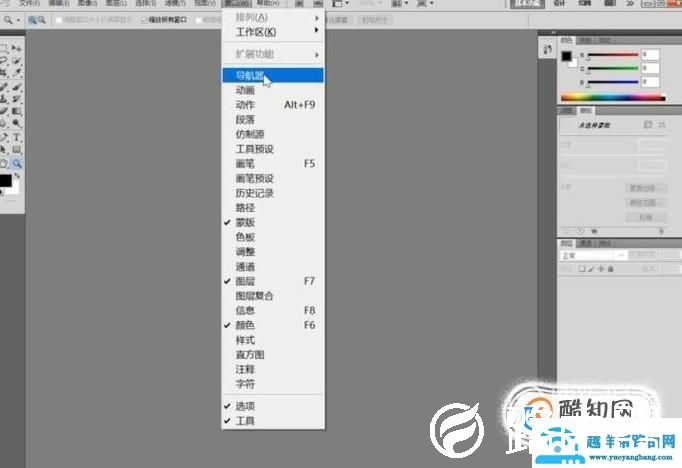This screenshot has width=682, height=468.
Task: Expand the 工作区(K) submenu
Action: click(273, 32)
